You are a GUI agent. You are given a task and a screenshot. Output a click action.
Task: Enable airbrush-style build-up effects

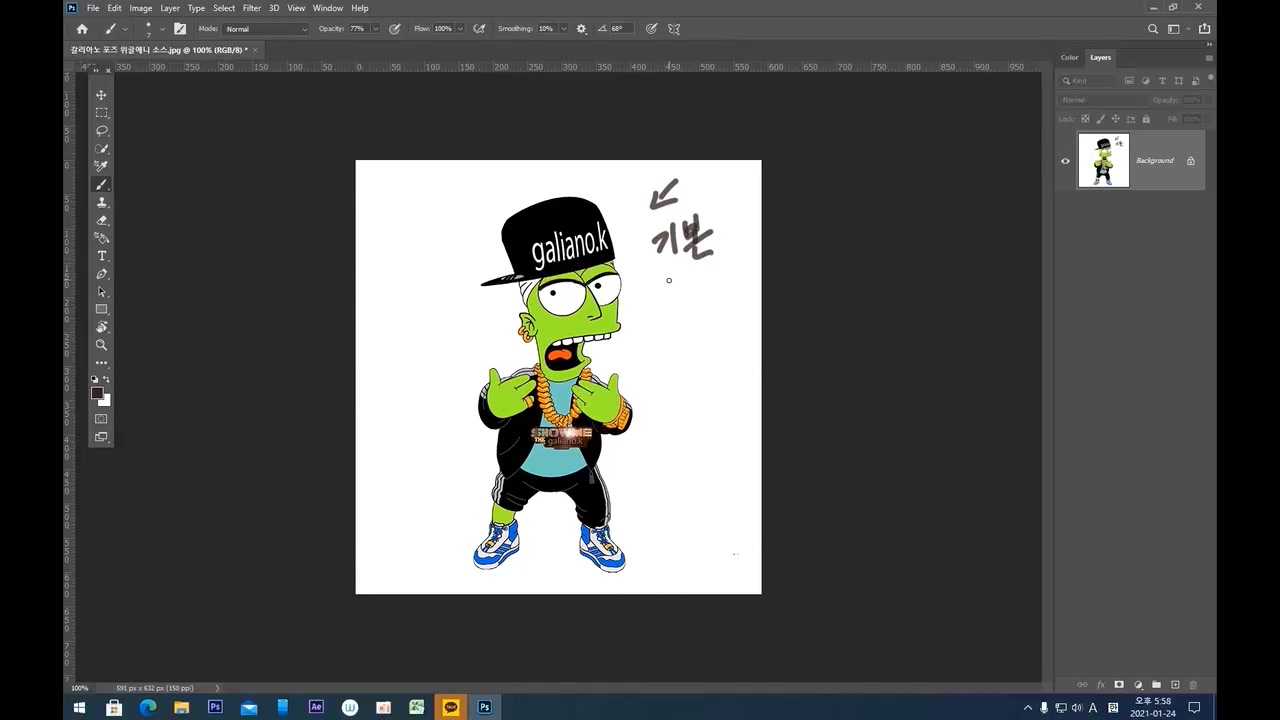coord(479,29)
